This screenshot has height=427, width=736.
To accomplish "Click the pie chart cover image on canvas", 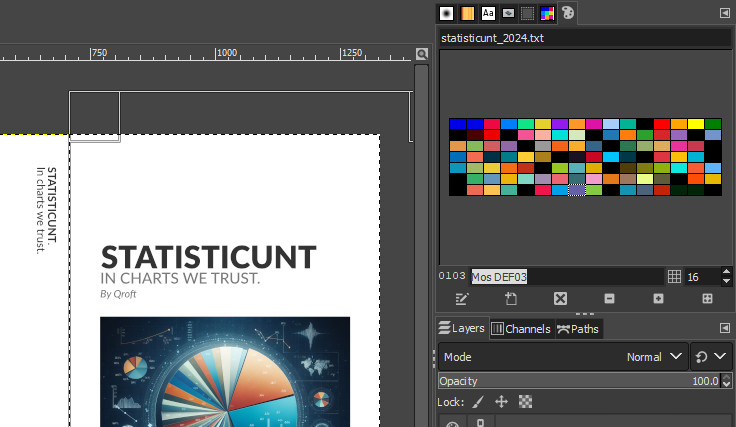I will click(225, 372).
